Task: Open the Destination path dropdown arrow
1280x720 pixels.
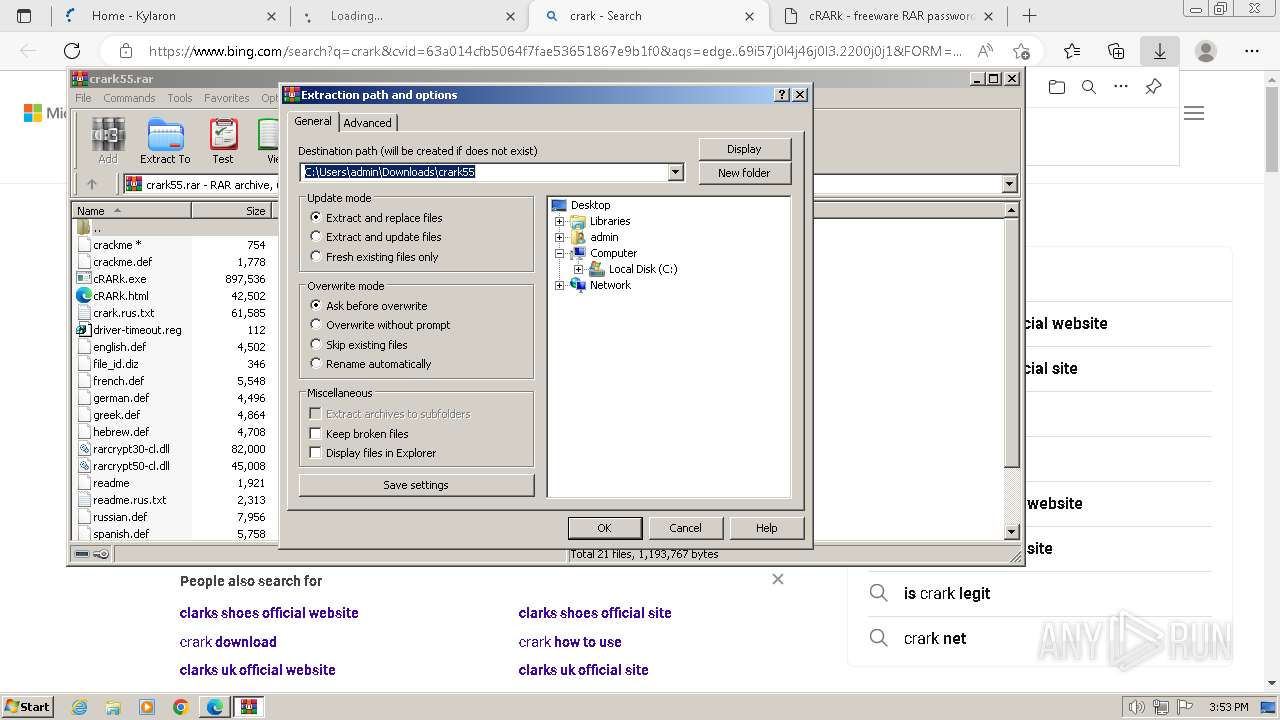Action: [676, 172]
